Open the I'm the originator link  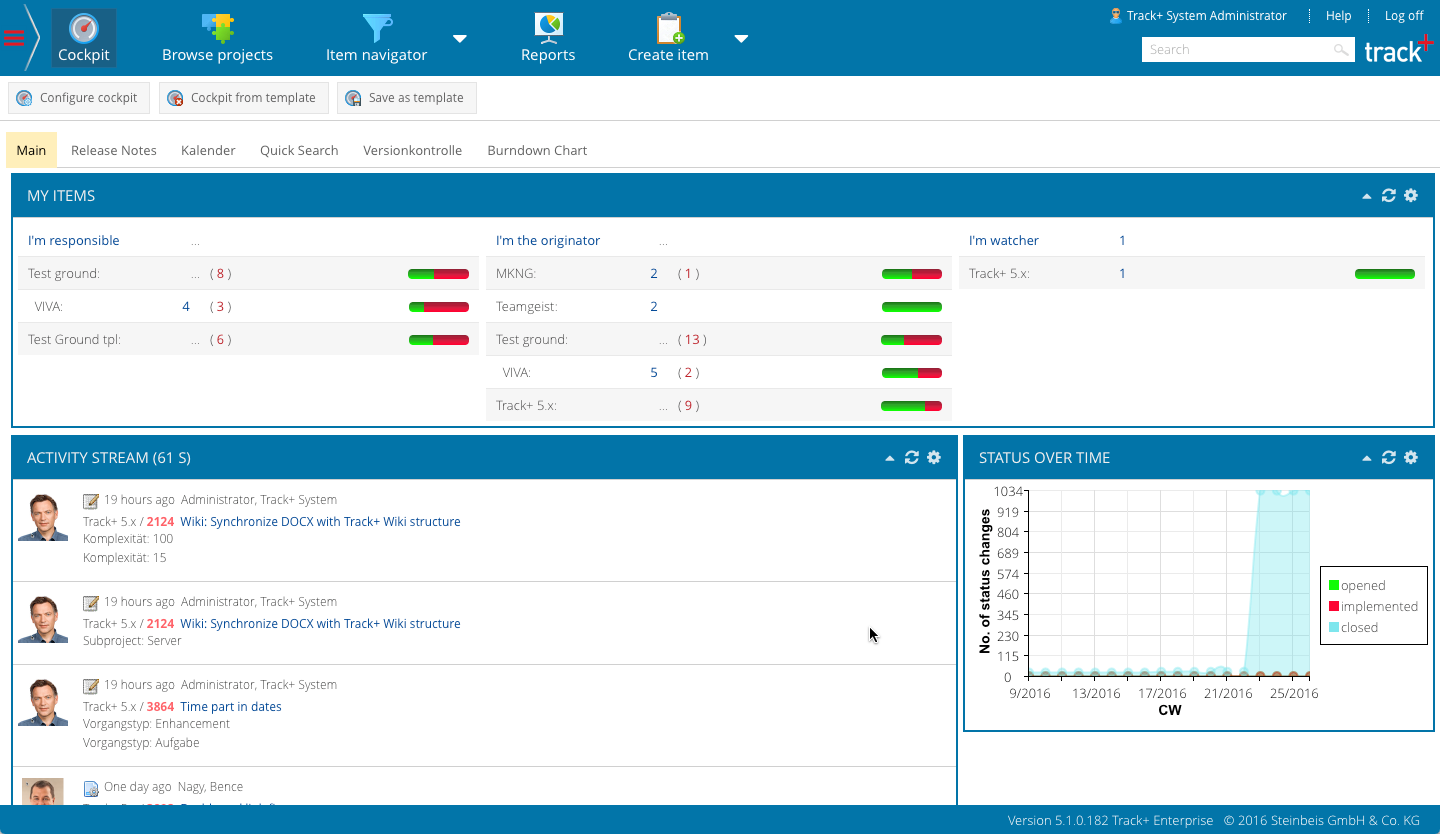[x=548, y=241]
